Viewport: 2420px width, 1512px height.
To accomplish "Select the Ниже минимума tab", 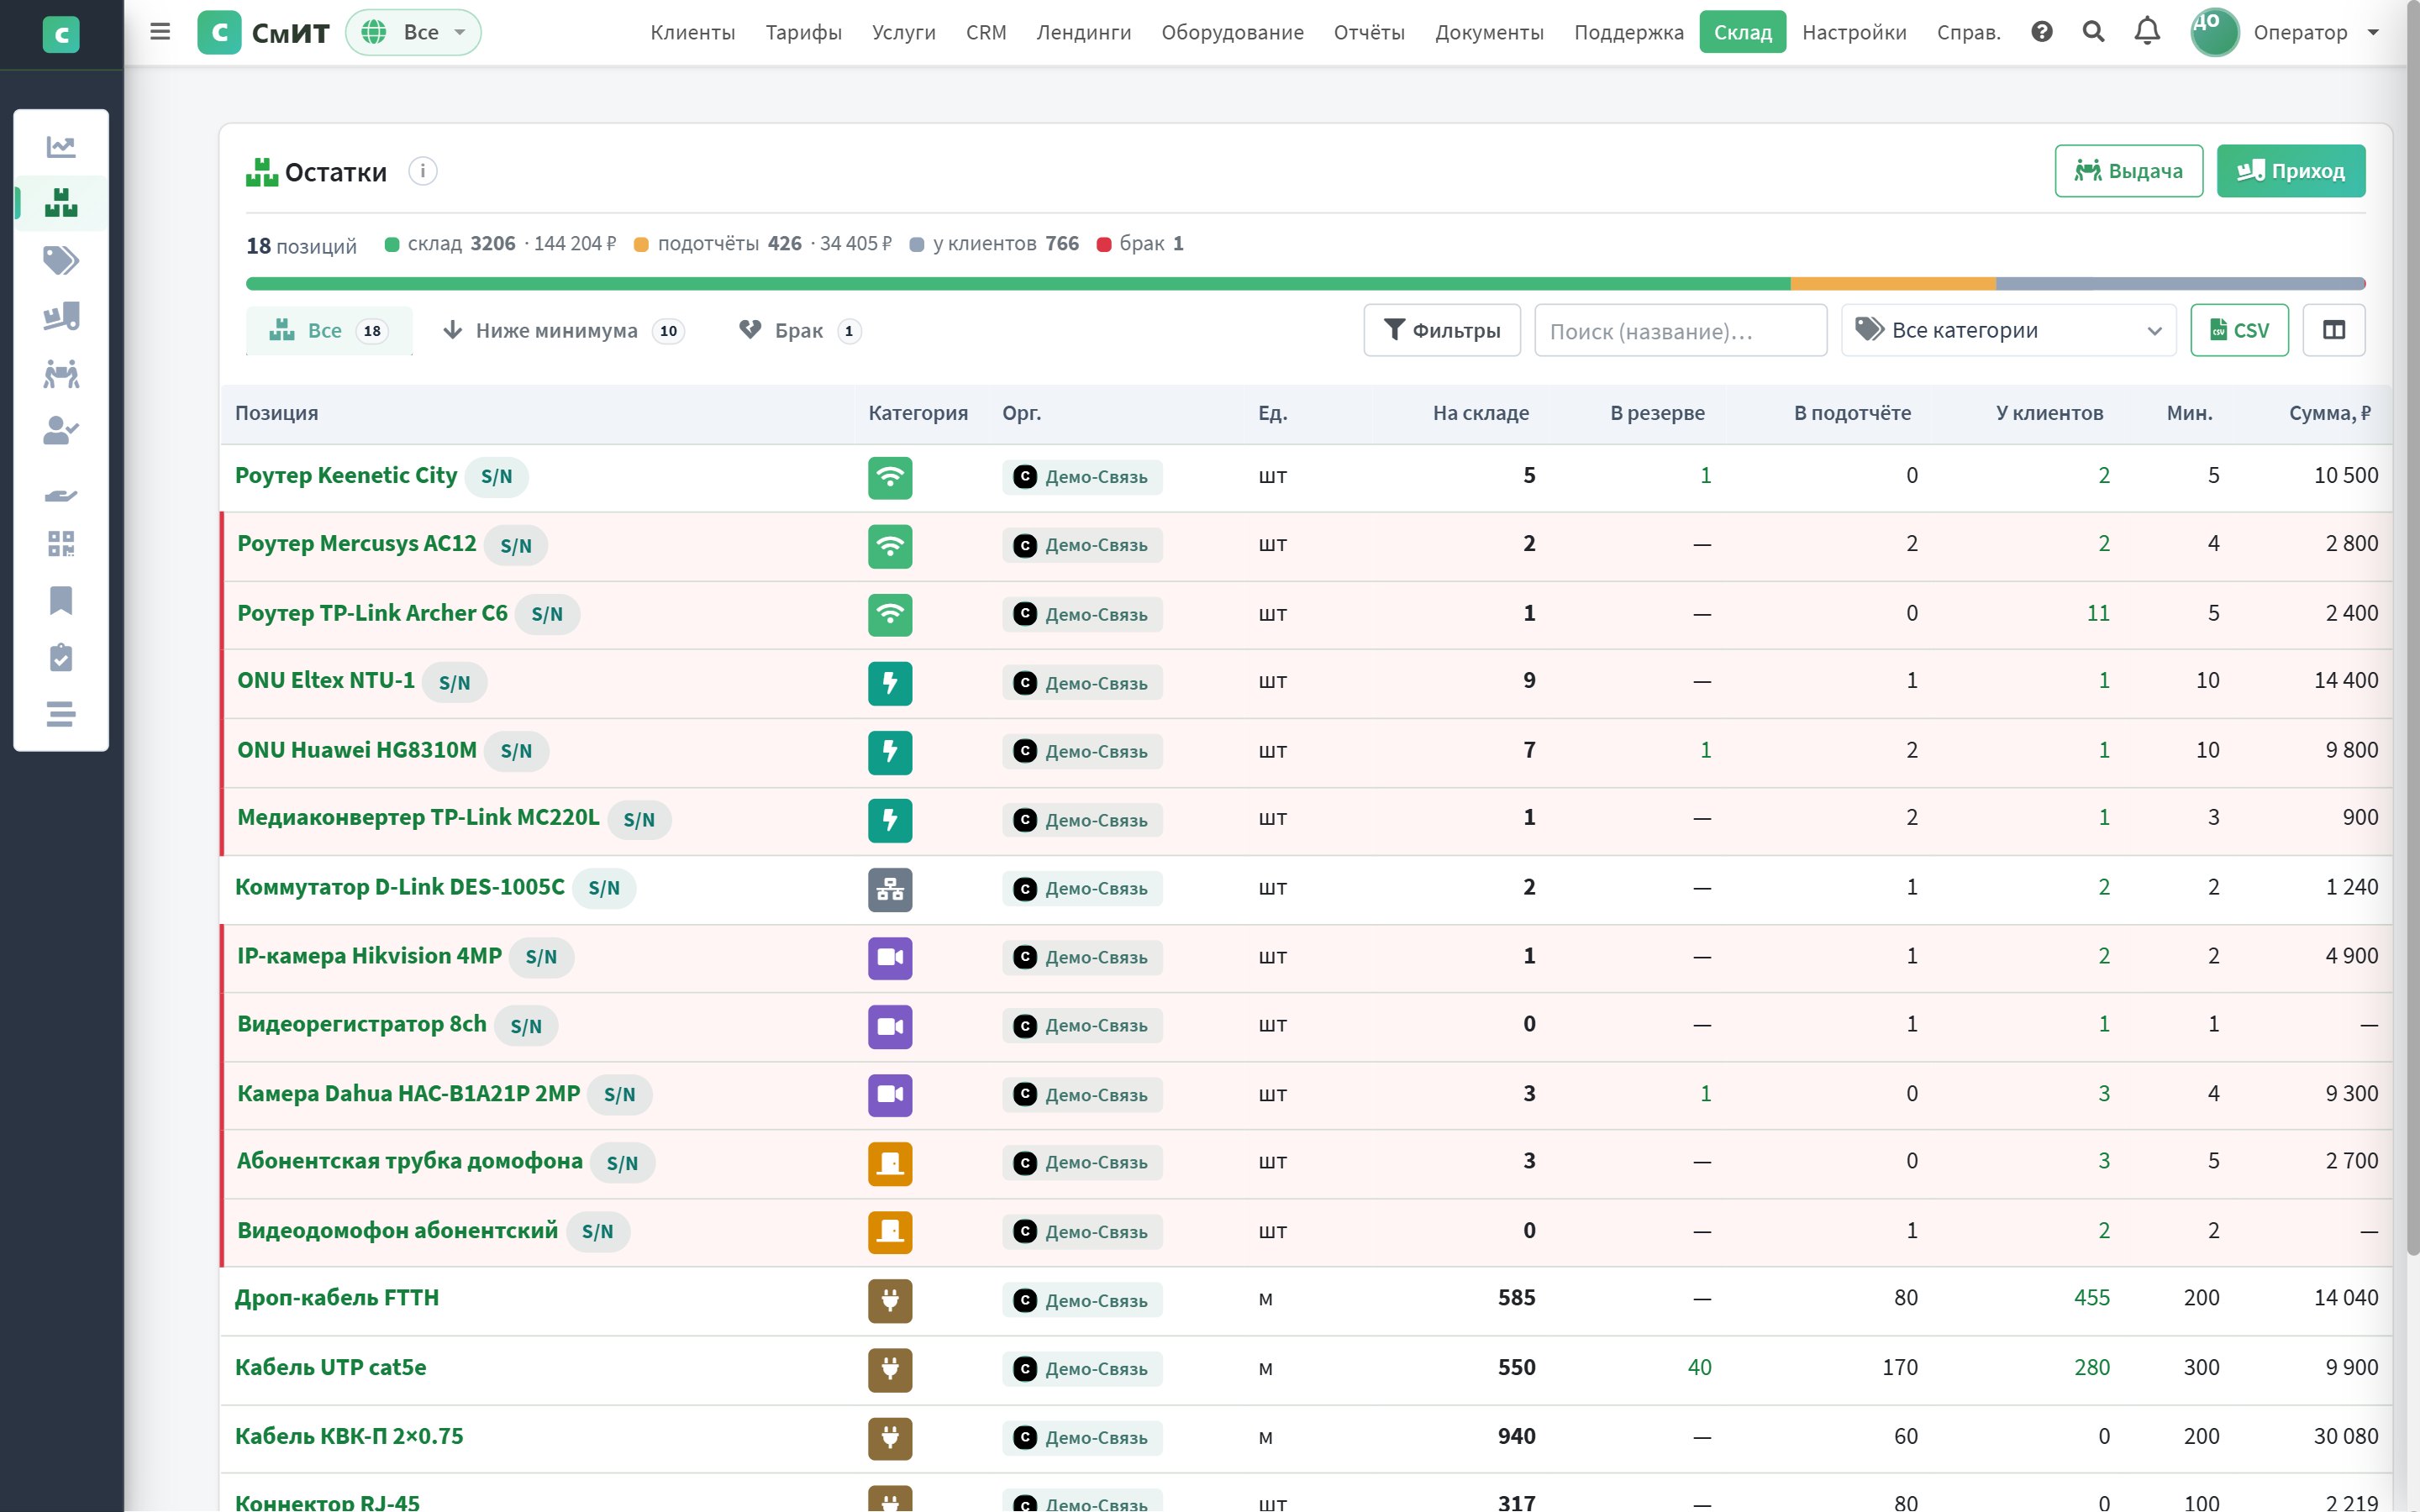I will [563, 330].
